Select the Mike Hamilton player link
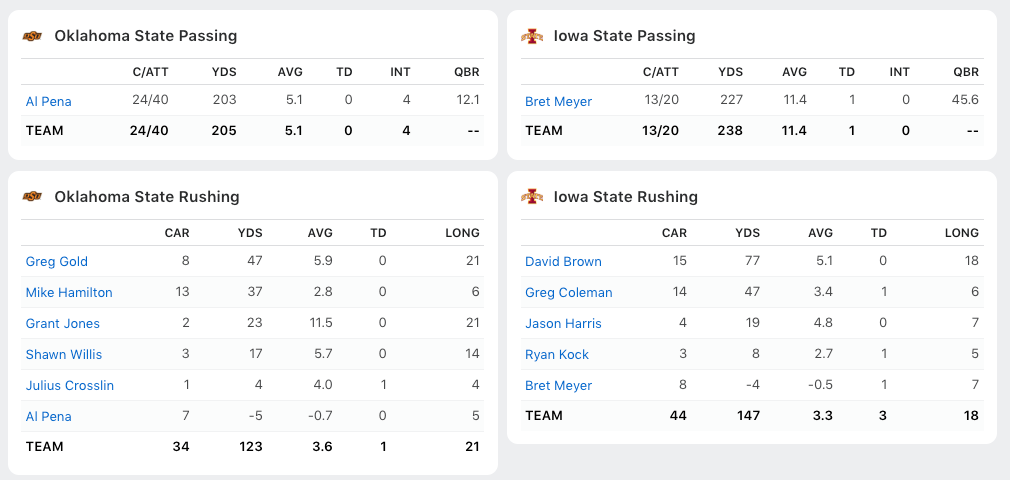The image size is (1010, 480). [x=69, y=293]
